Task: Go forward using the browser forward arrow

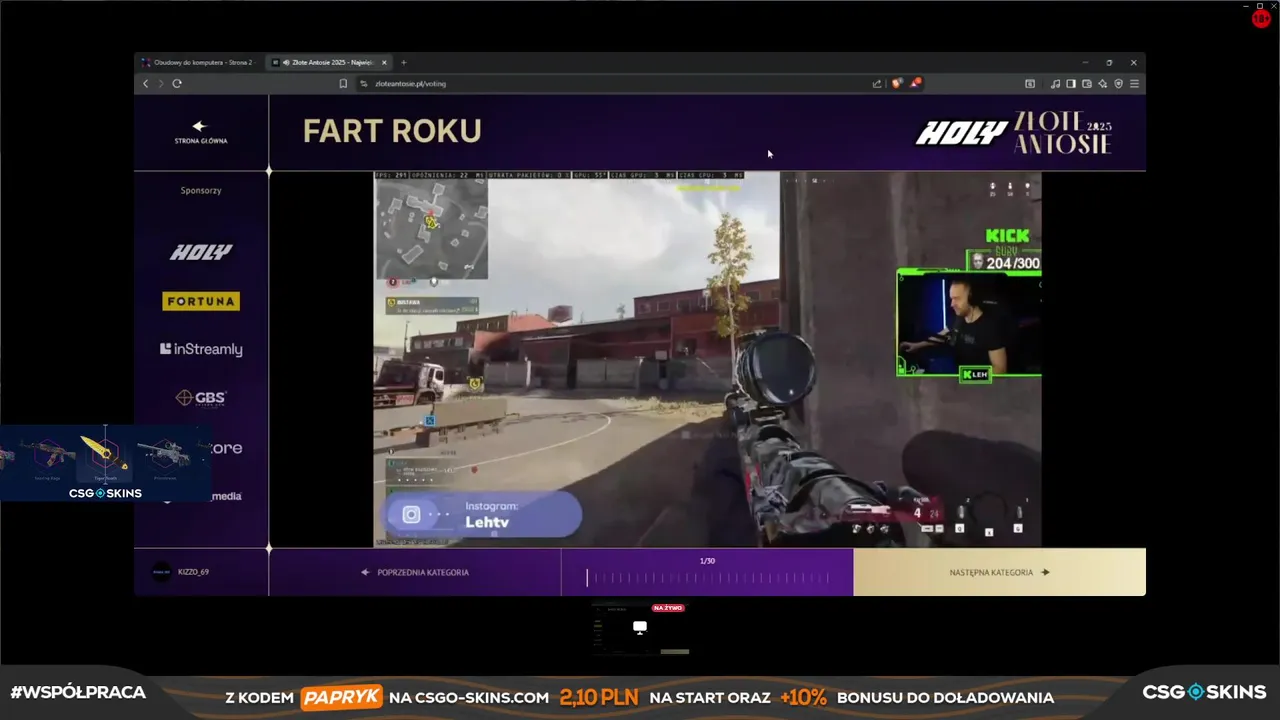Action: (x=160, y=84)
